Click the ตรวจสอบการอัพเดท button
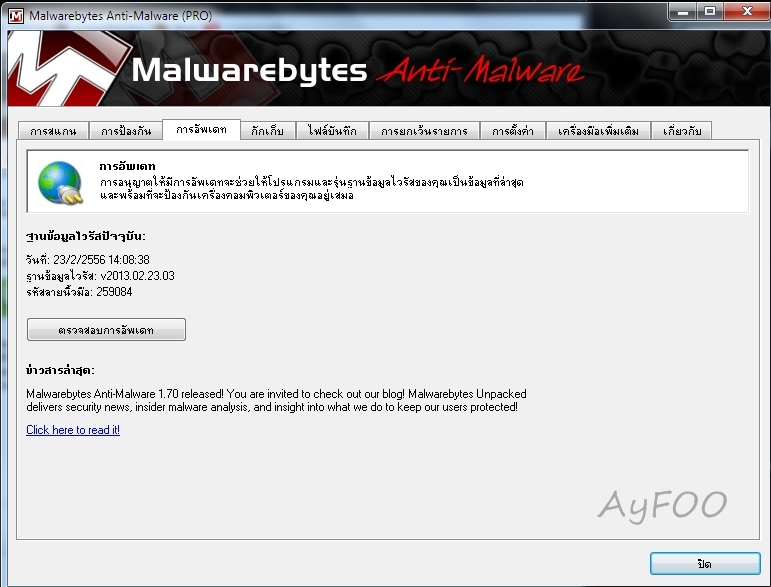The image size is (771, 587). tap(106, 329)
